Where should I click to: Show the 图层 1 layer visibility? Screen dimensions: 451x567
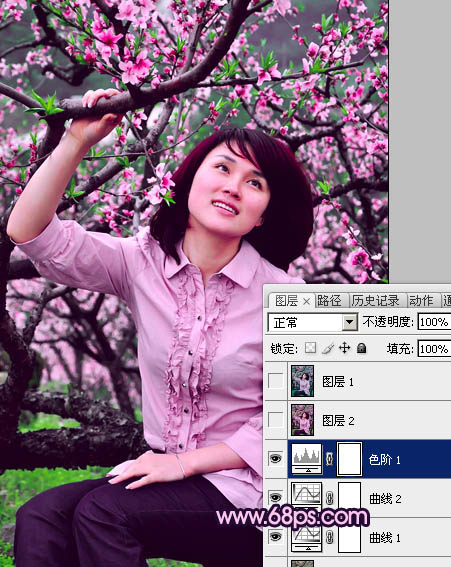point(276,381)
